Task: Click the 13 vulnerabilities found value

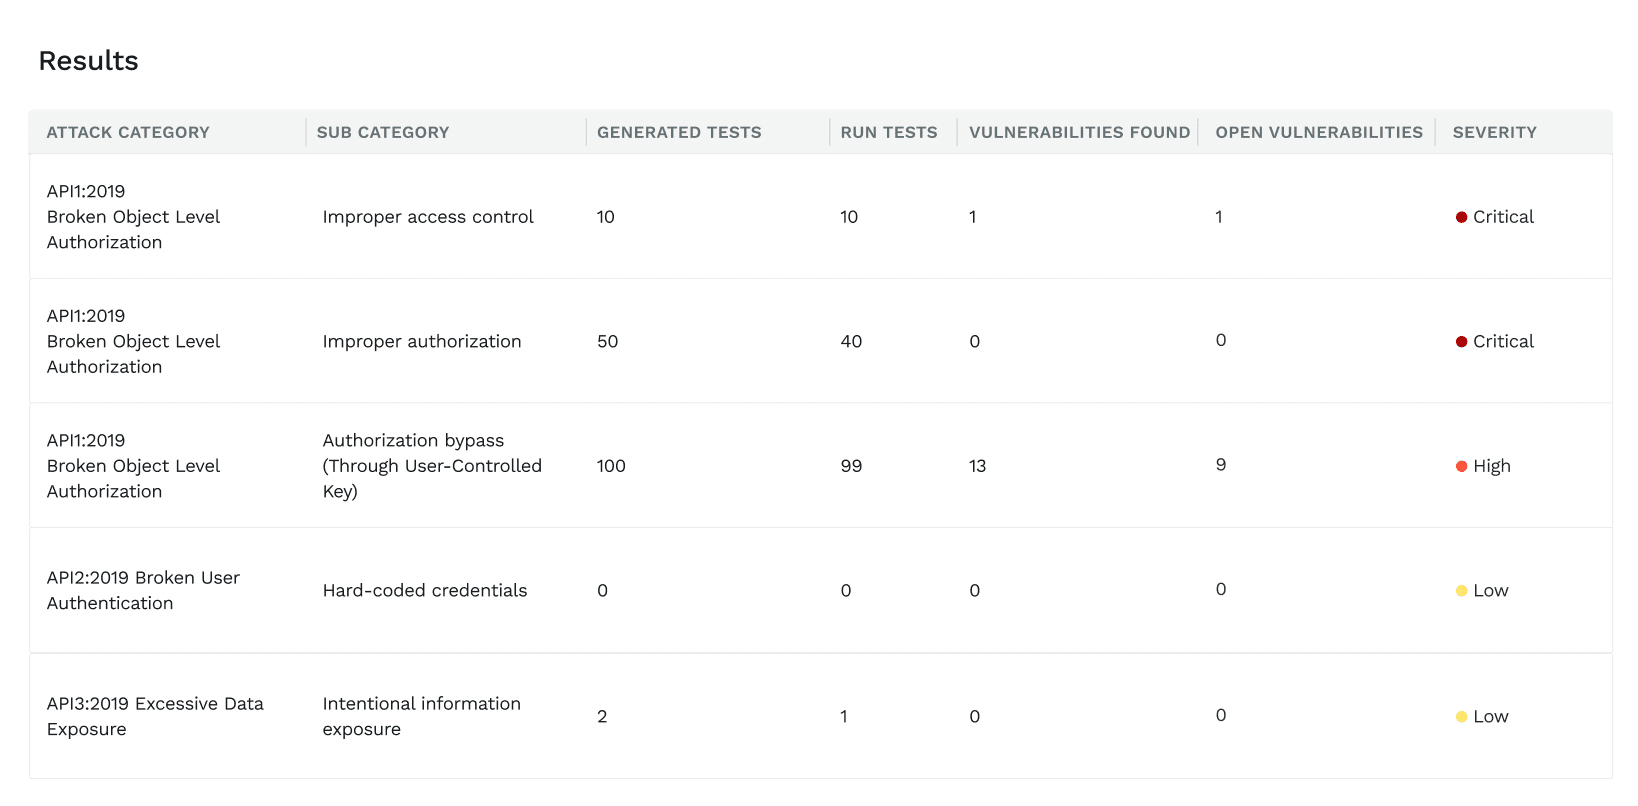Action: coord(977,466)
